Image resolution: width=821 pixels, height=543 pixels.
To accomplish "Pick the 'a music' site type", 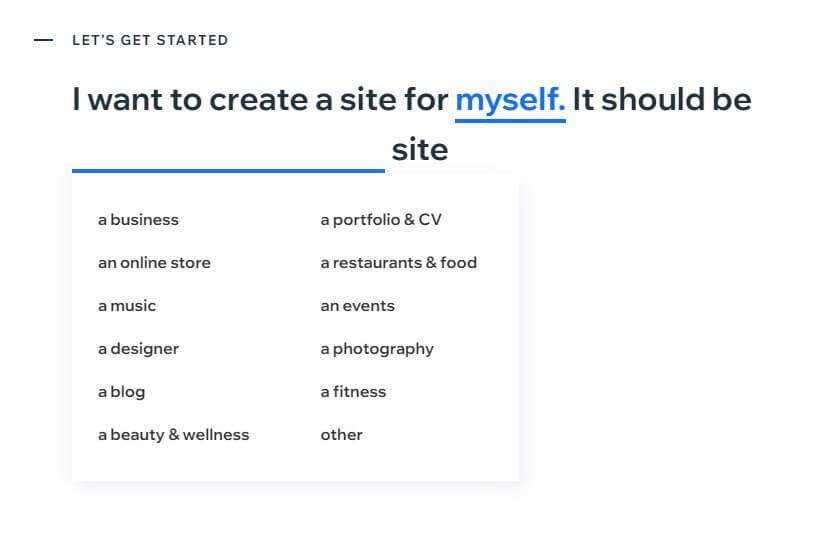I will tap(127, 305).
